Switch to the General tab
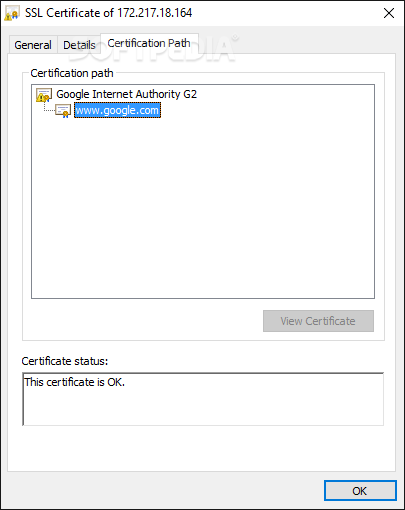The image size is (405, 510). (x=33, y=45)
